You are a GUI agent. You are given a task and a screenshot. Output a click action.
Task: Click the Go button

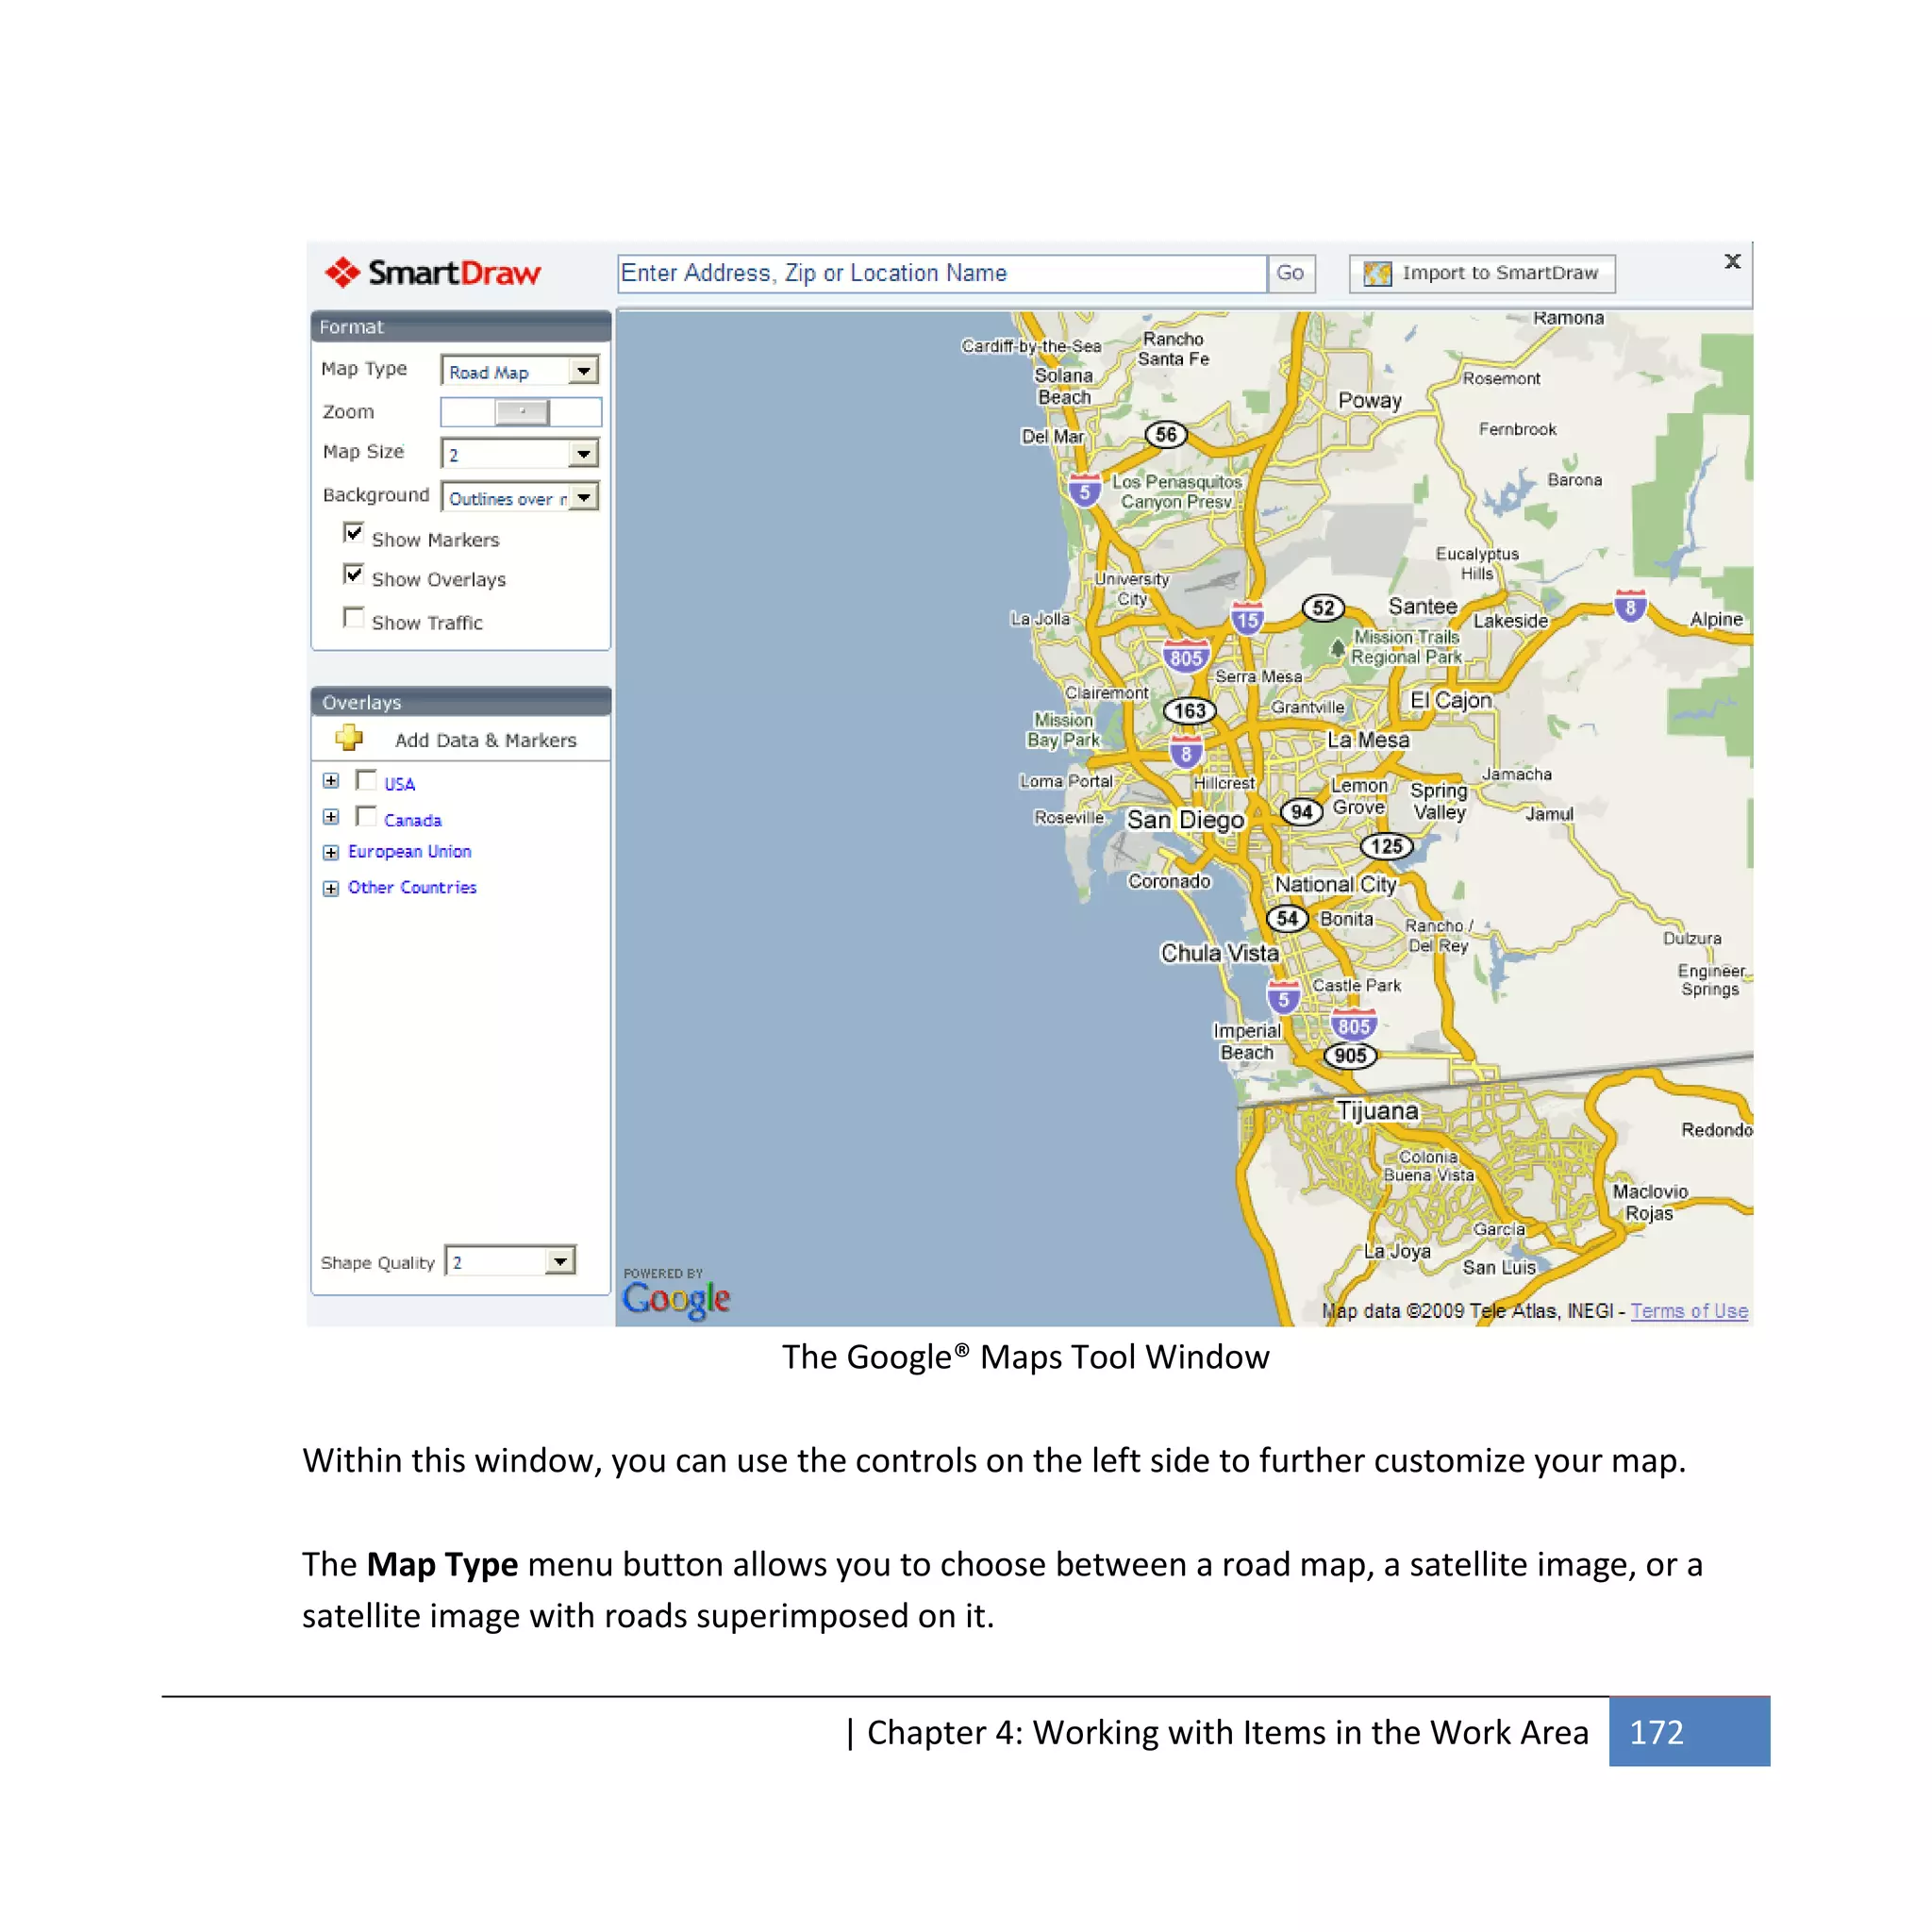pos(1290,273)
